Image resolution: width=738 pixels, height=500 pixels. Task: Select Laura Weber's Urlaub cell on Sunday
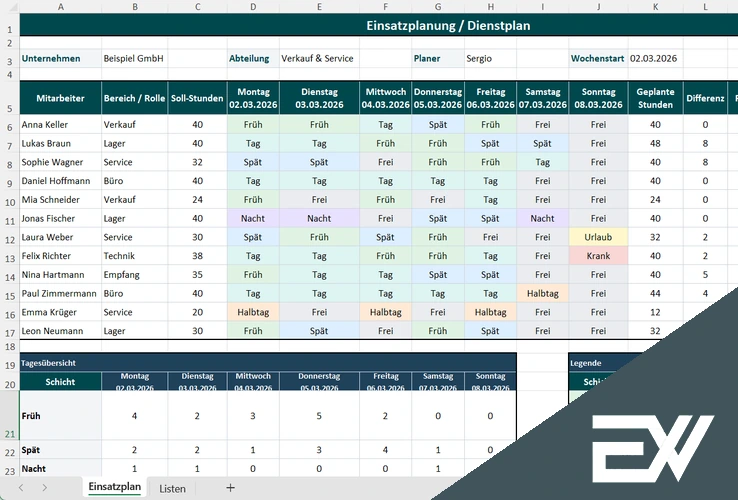point(598,237)
